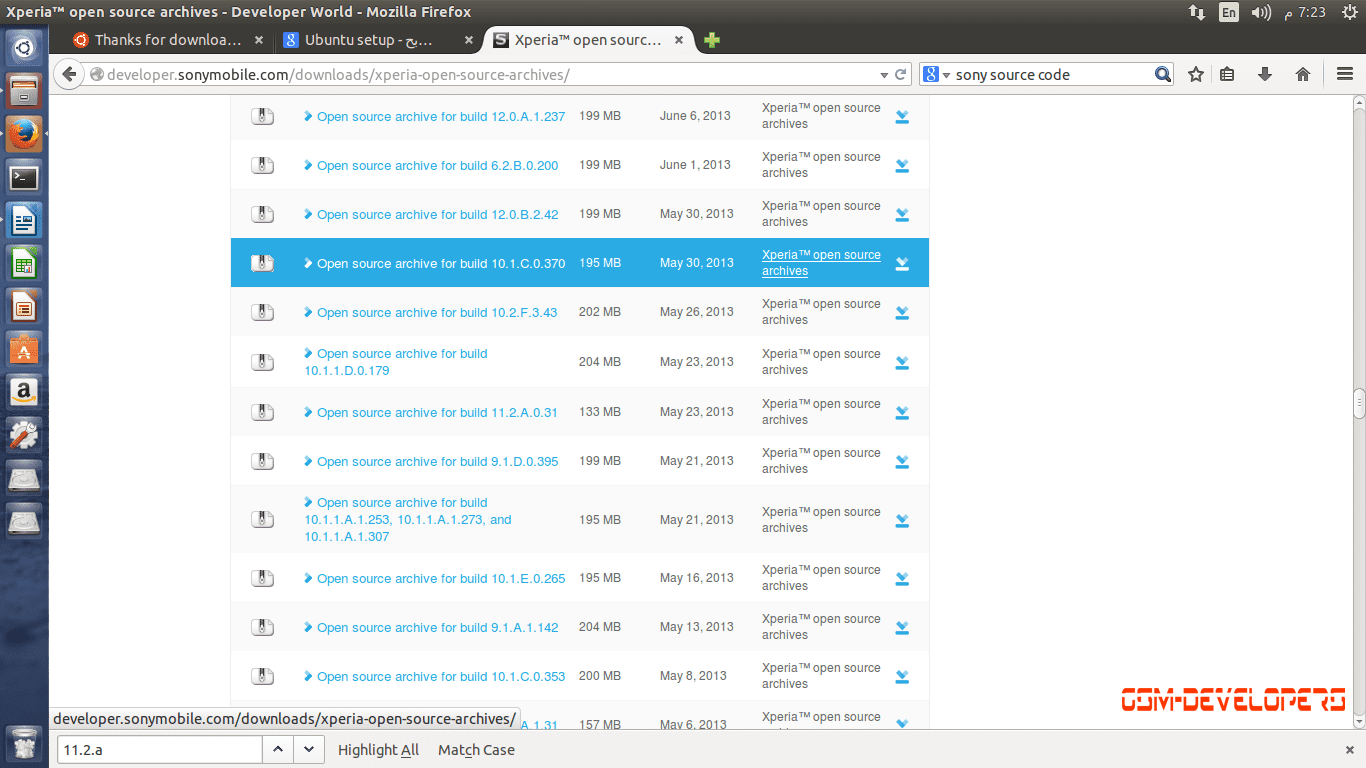1366x768 pixels.
Task: Open link for build 10.1.C.0.370
Action: [x=441, y=263]
